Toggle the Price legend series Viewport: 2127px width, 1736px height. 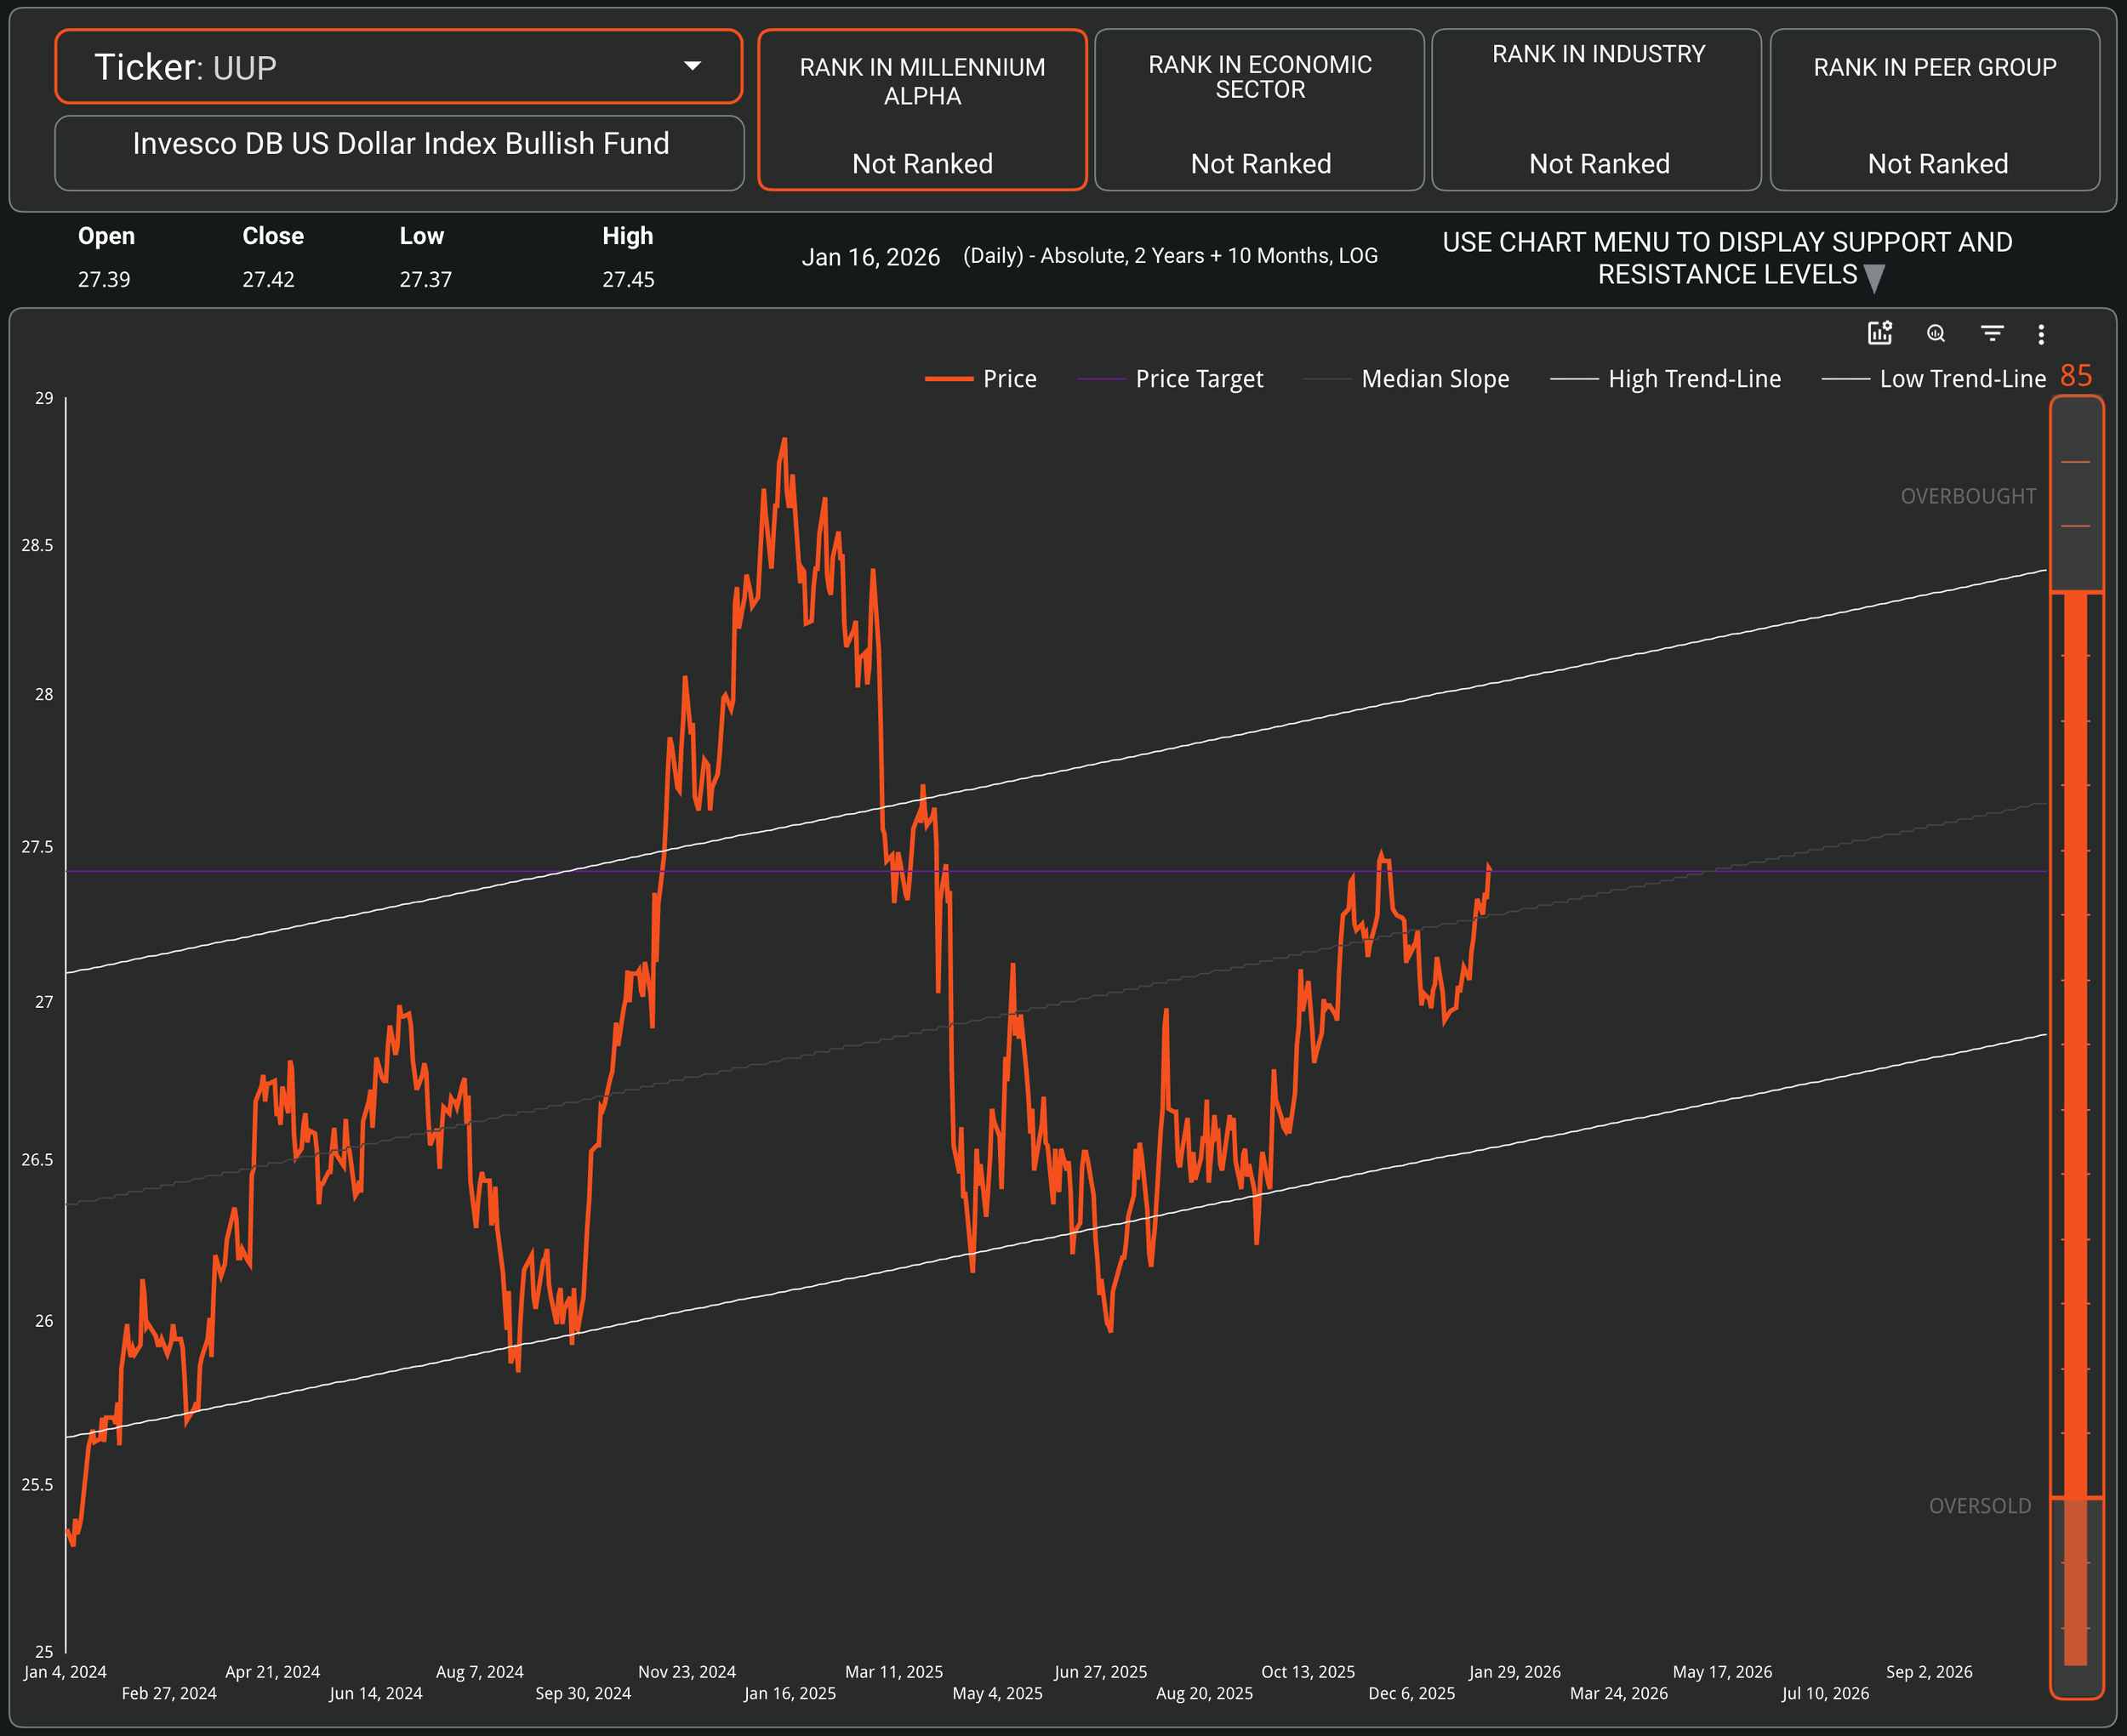click(x=1008, y=379)
